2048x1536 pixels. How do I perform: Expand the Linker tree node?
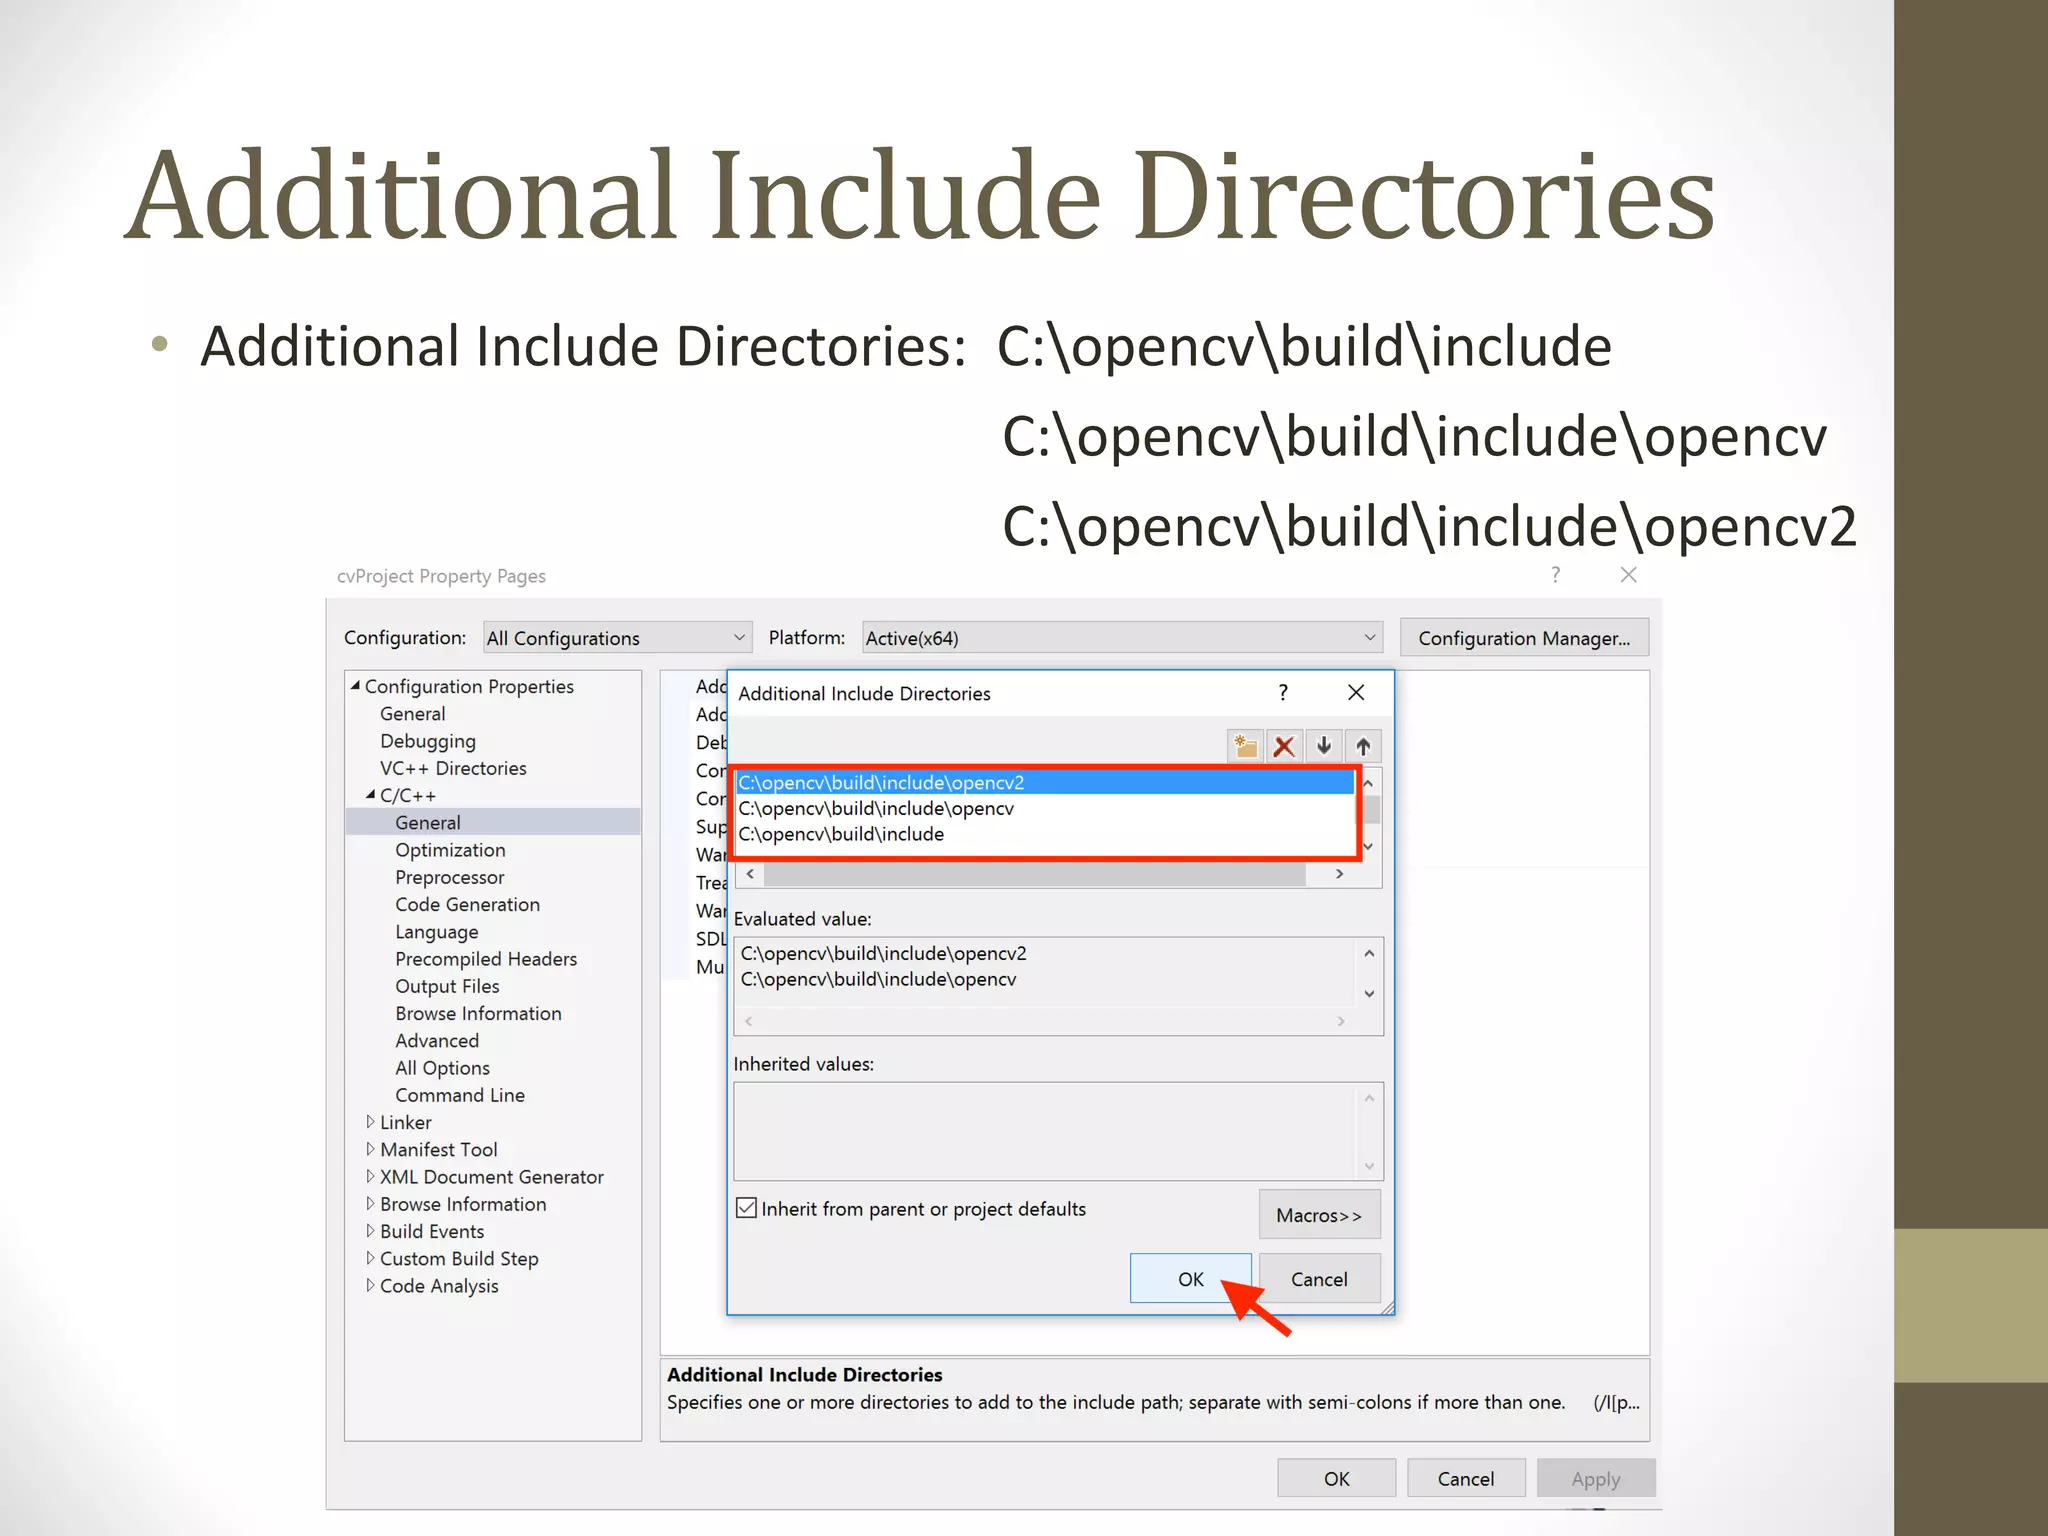tap(370, 1122)
